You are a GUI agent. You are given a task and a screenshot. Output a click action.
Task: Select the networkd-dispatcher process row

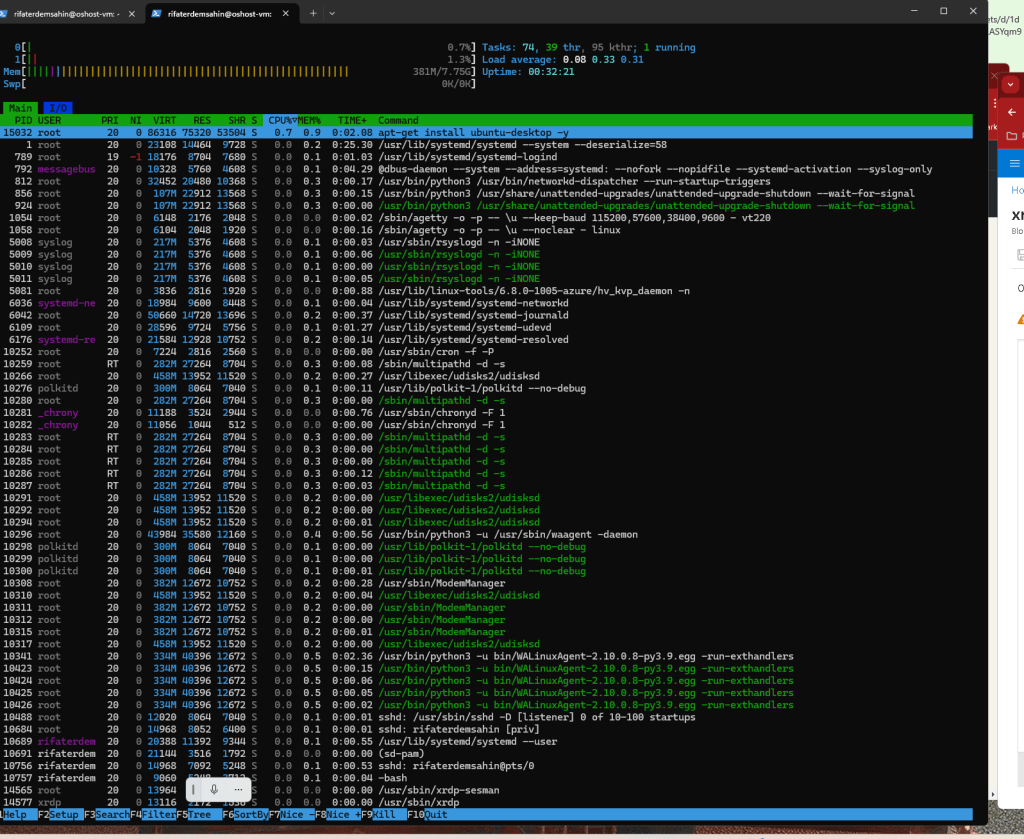coord(487,182)
